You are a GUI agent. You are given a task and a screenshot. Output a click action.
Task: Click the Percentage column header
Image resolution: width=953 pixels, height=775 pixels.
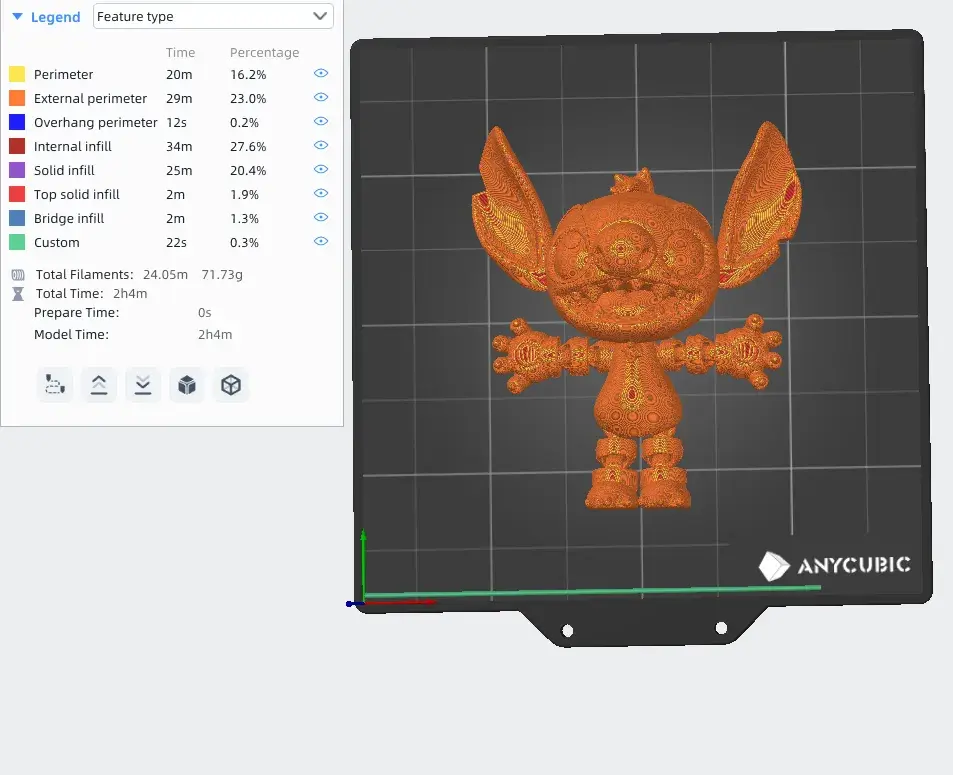[x=264, y=52]
